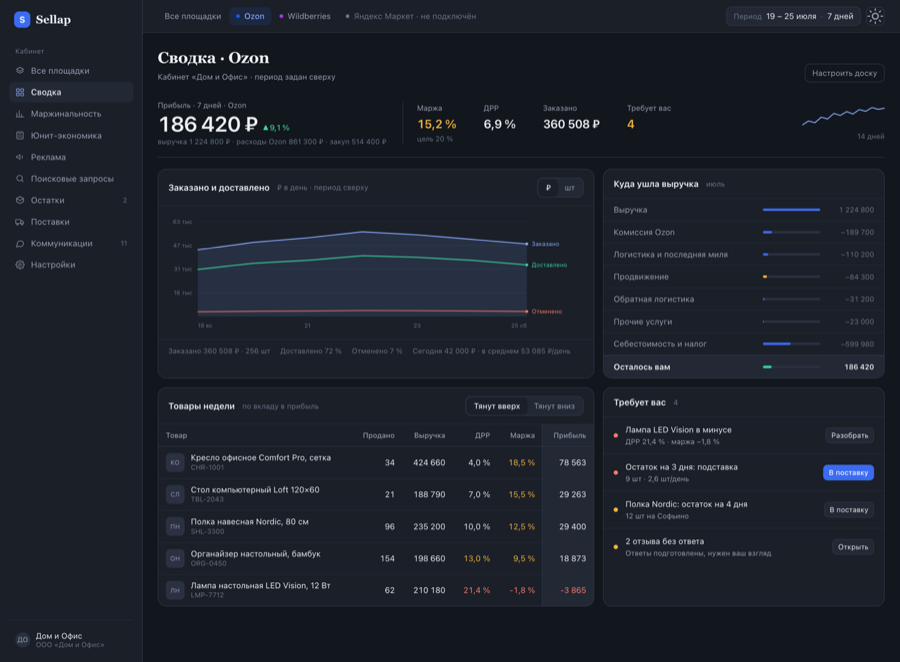
Task: Open the Маржинальность chart icon
Action: [x=20, y=114]
